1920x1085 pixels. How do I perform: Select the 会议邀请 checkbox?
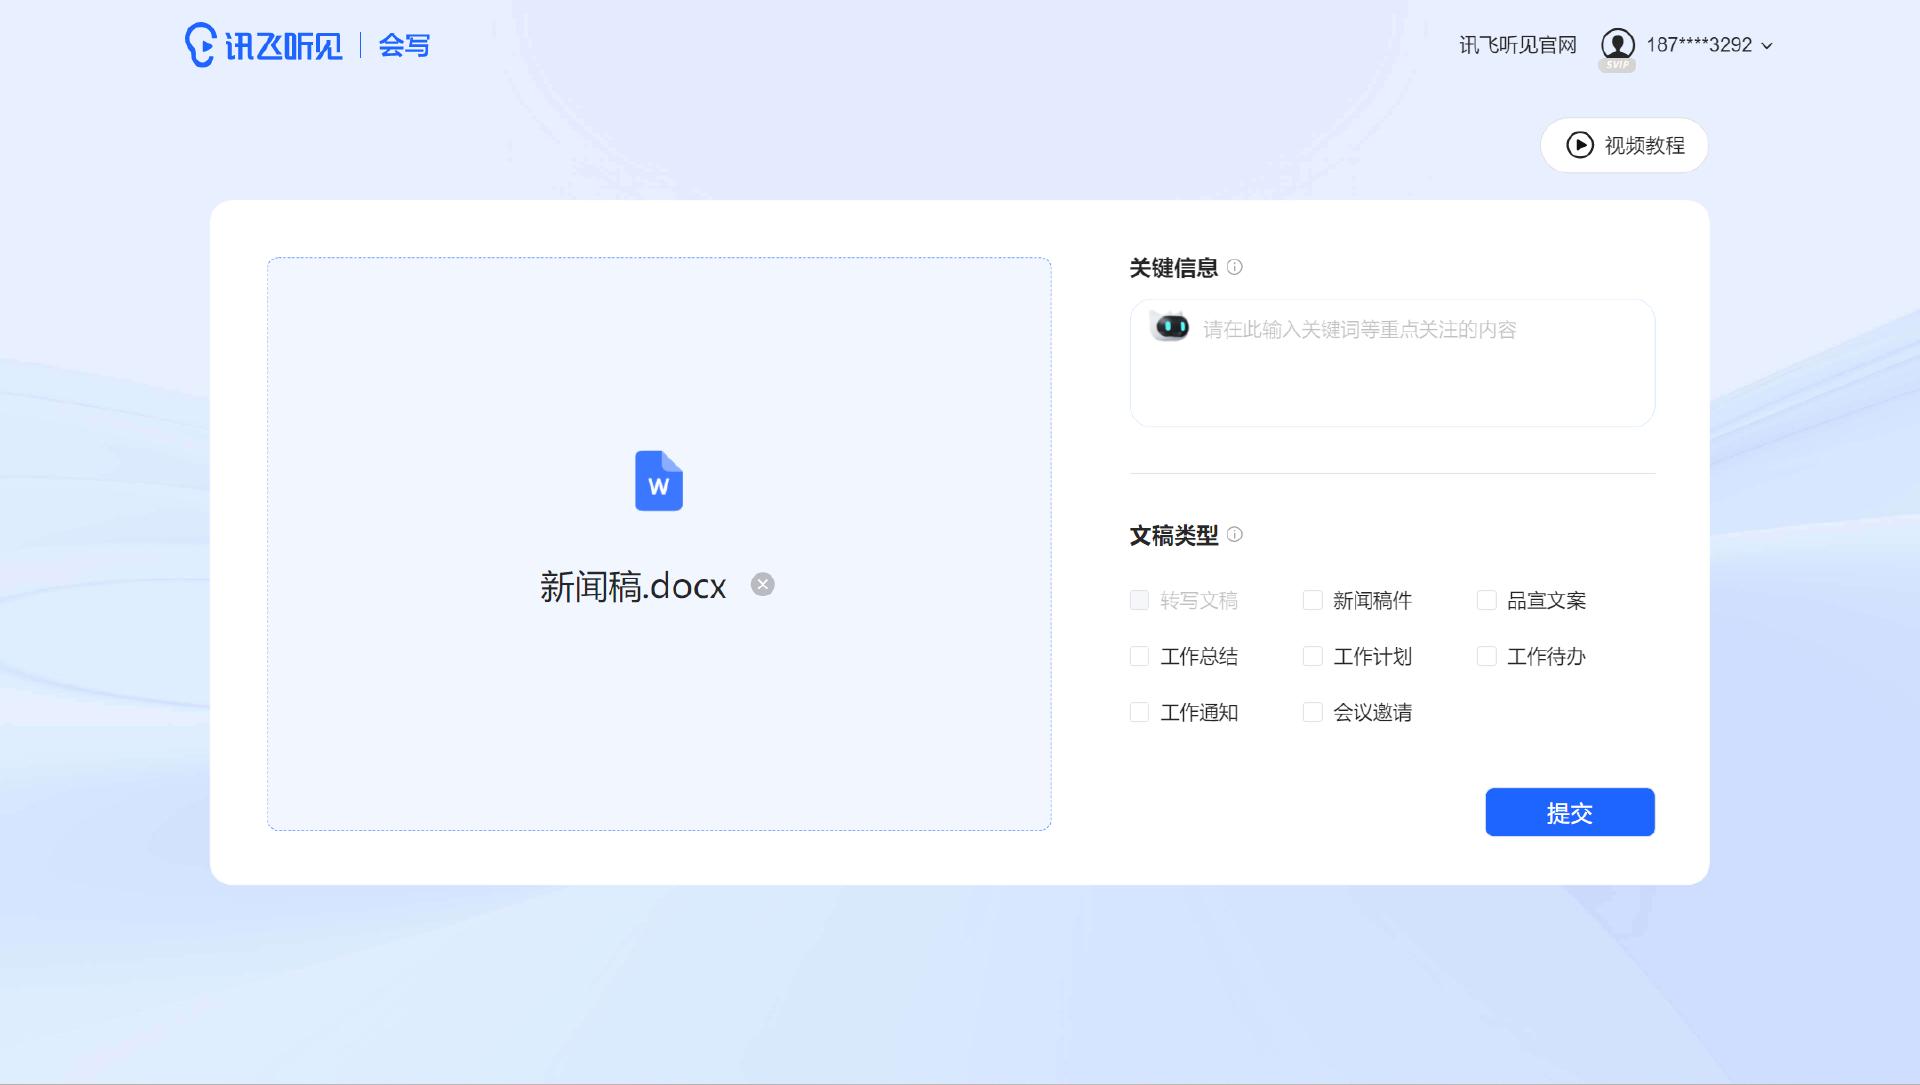[1311, 711]
